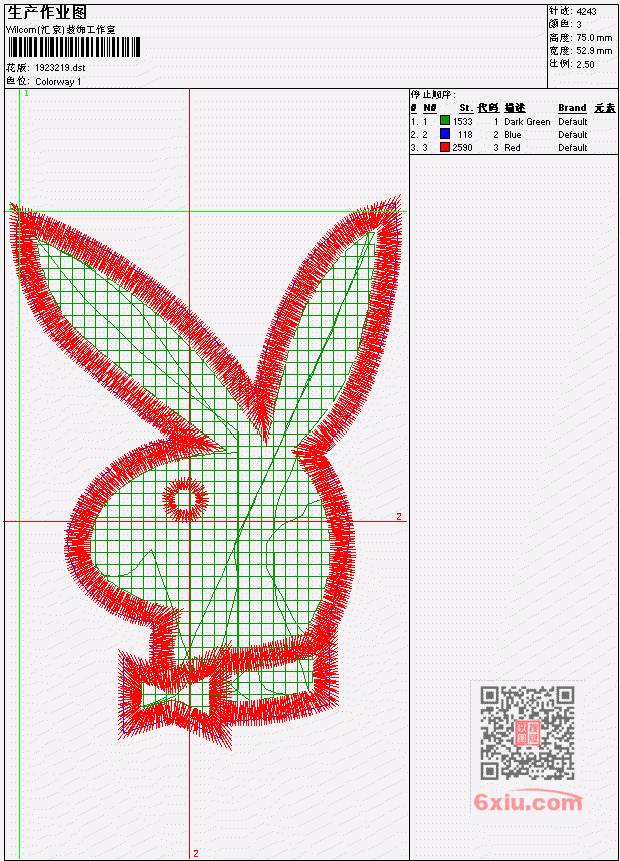Click the red circular eye of the rabbit
Screen dimensions: 620x861
point(186,499)
